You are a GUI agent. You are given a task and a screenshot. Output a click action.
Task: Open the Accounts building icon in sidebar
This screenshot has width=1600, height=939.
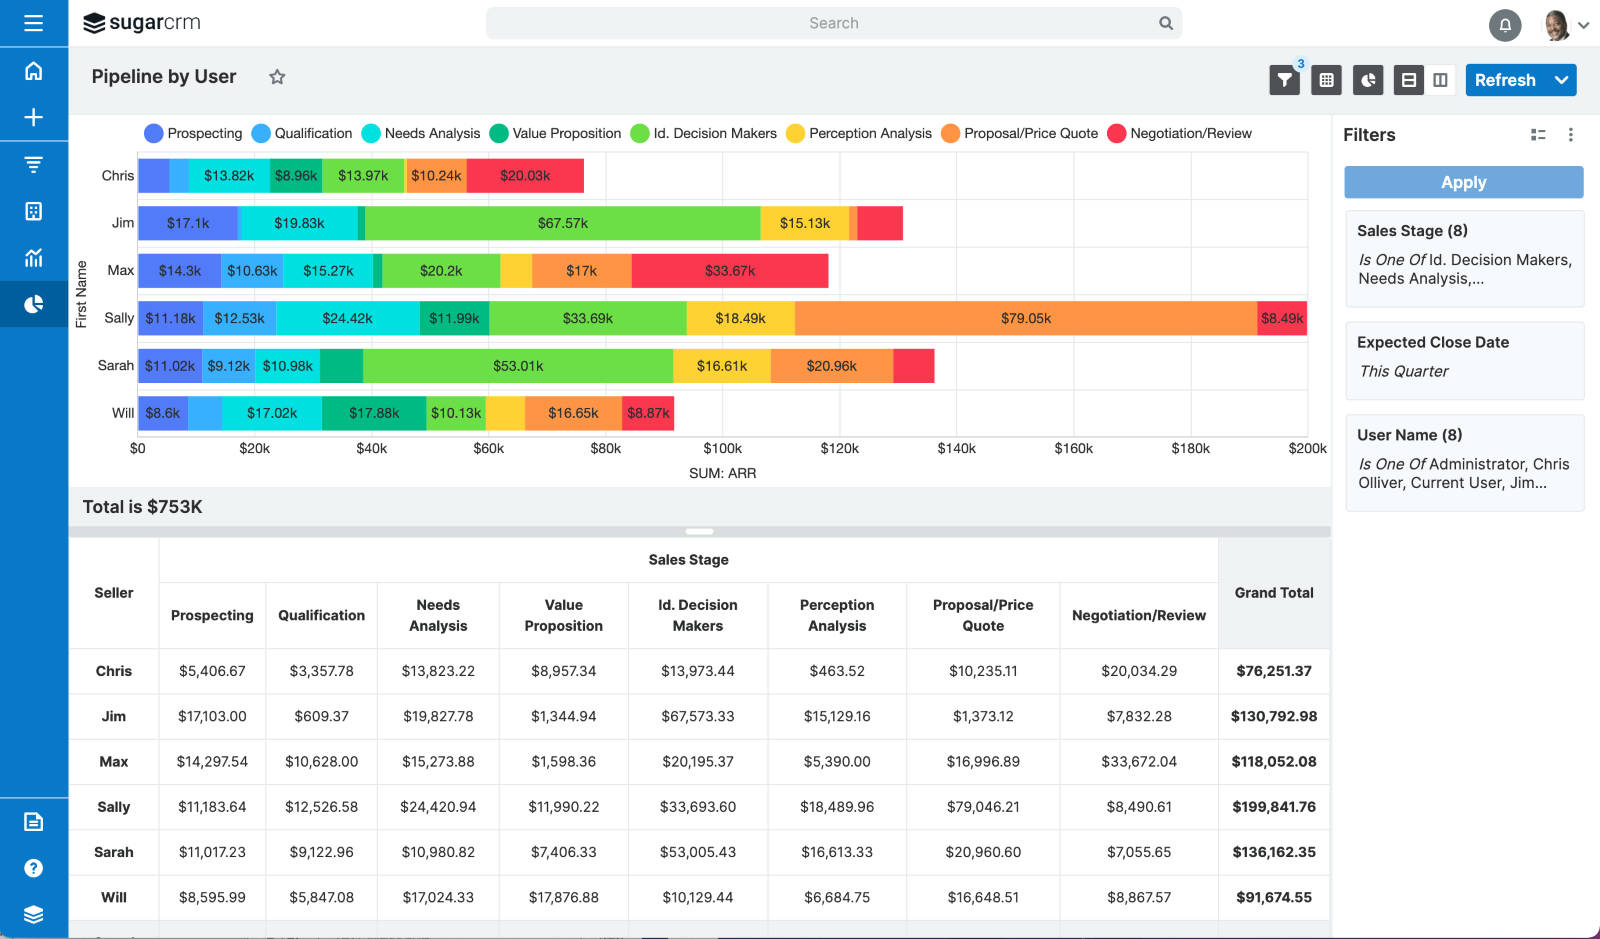pyautogui.click(x=33, y=211)
